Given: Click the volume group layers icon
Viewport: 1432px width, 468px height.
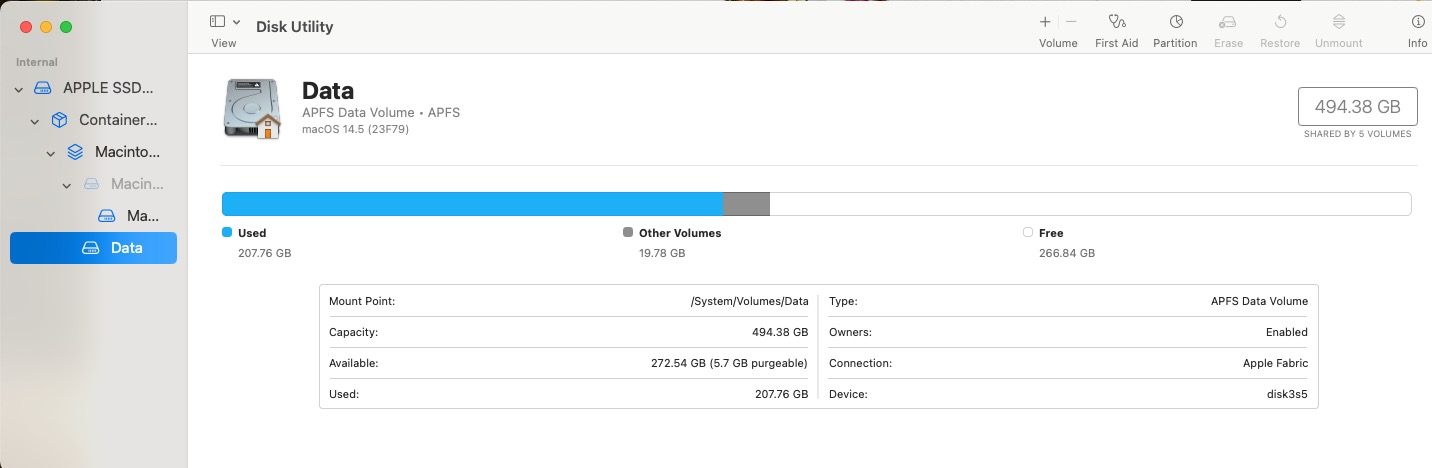Looking at the screenshot, I should click(x=75, y=152).
